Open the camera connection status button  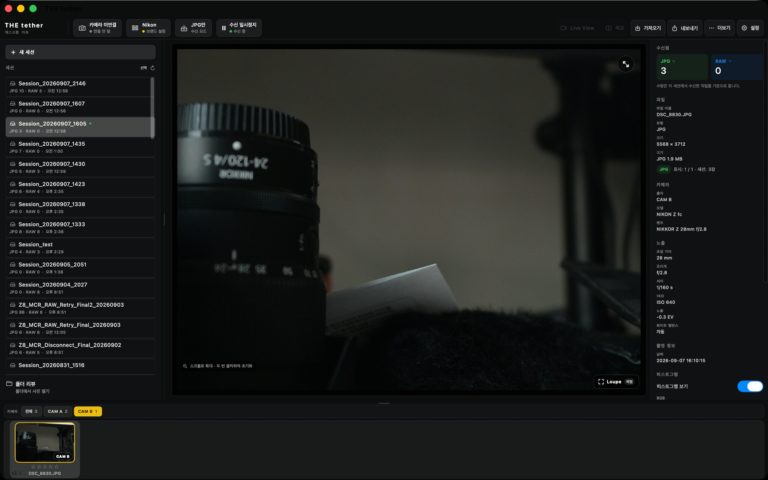click(x=97, y=27)
